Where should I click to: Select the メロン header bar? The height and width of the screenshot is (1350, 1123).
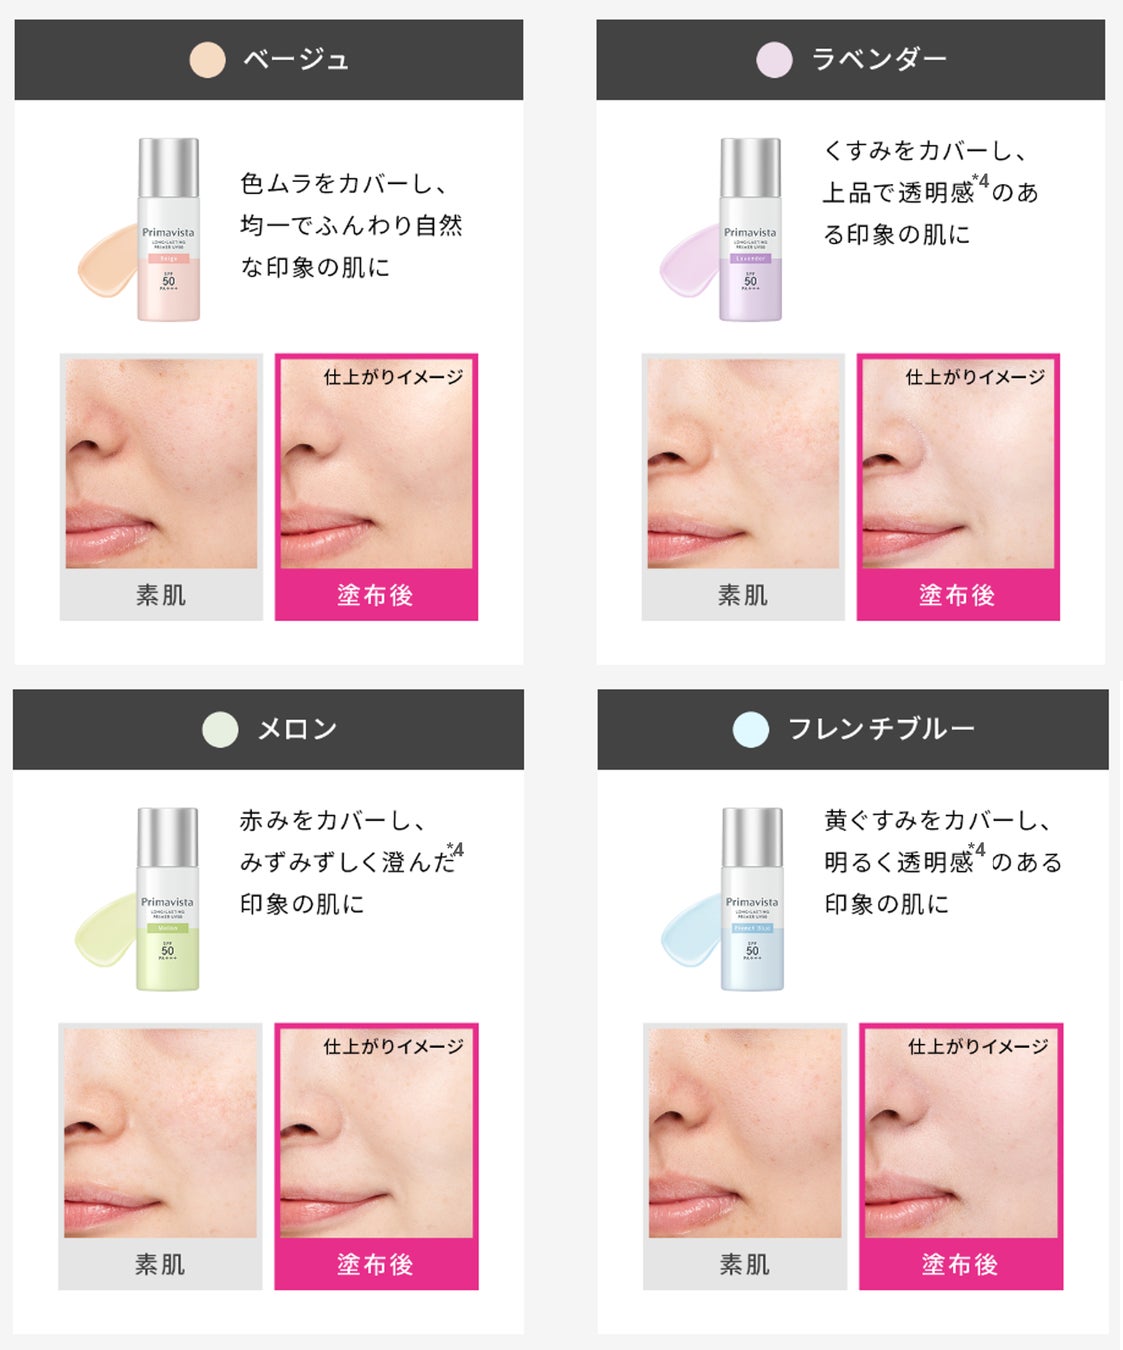[x=268, y=729]
